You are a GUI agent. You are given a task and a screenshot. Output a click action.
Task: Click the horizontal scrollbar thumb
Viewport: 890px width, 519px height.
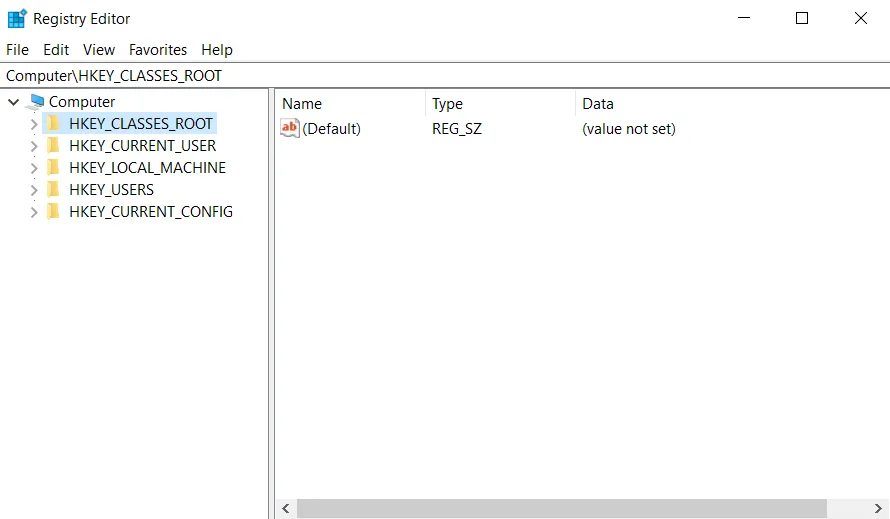[562, 508]
